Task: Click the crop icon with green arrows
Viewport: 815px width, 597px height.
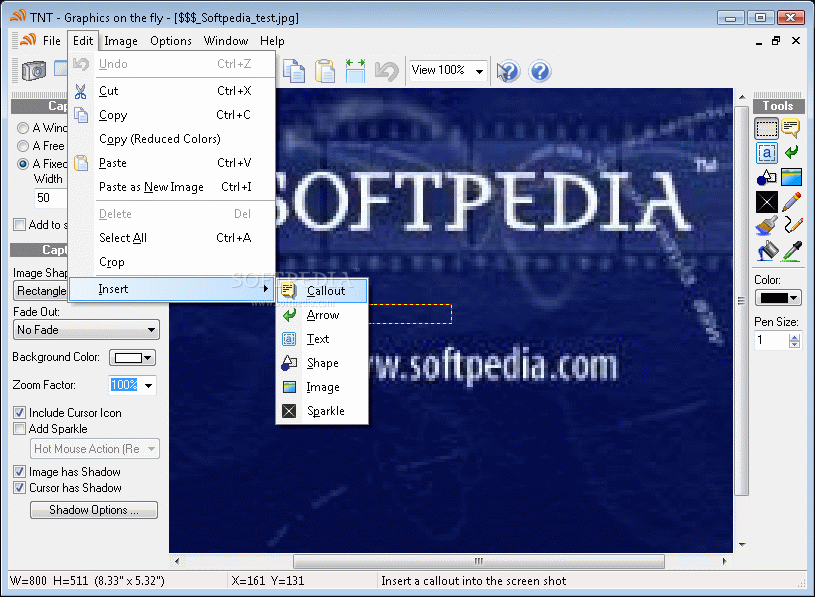Action: (356, 71)
